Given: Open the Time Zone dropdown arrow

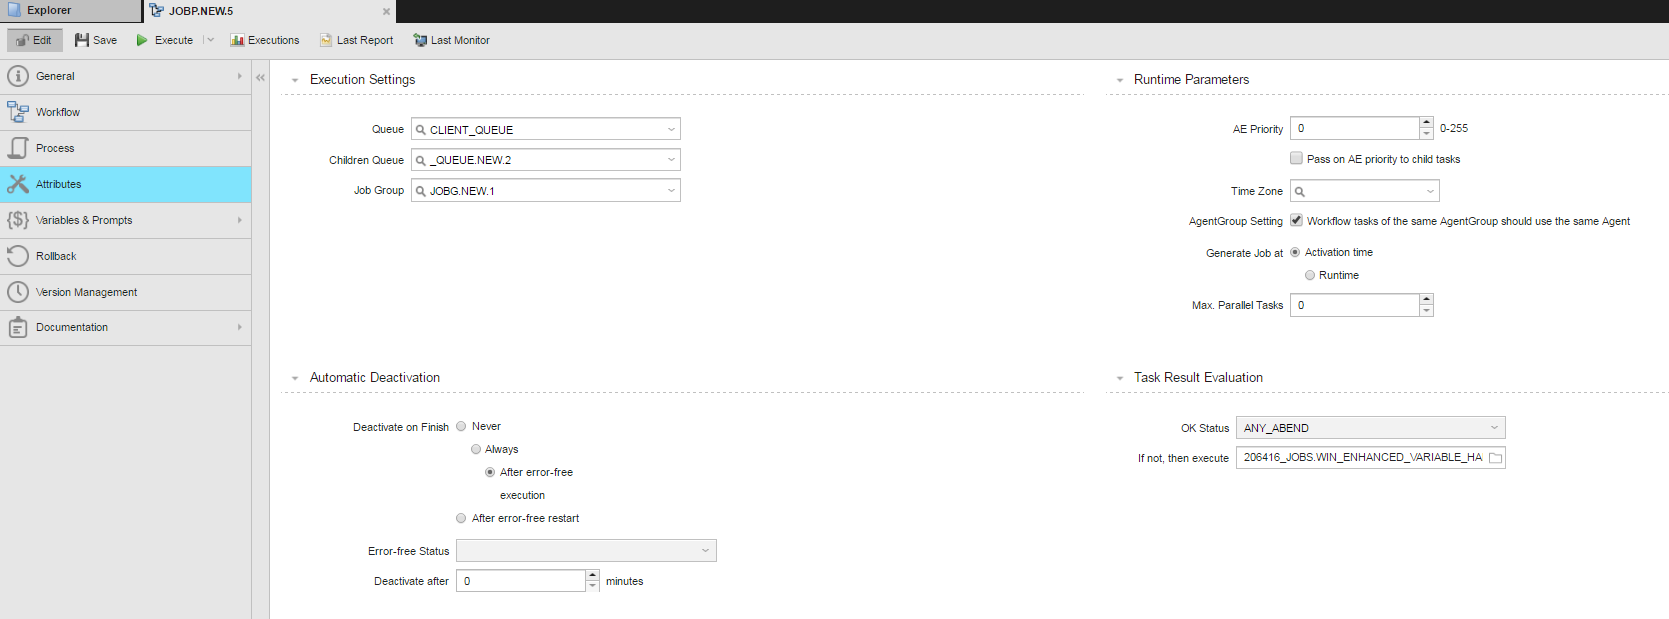Looking at the screenshot, I should click(x=1430, y=191).
